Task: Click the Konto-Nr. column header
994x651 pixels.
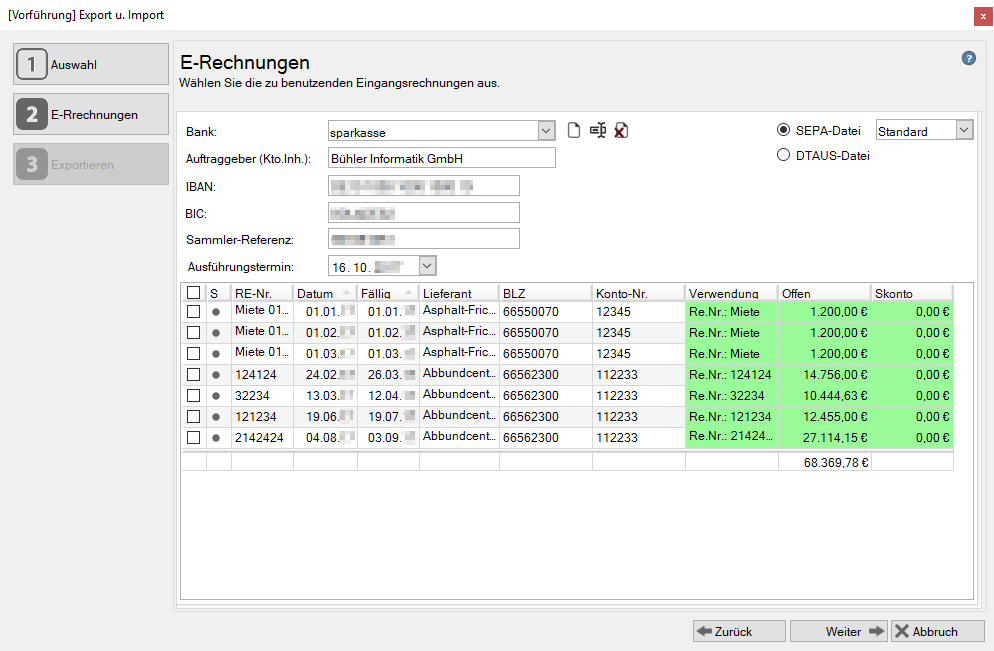Action: [x=638, y=293]
